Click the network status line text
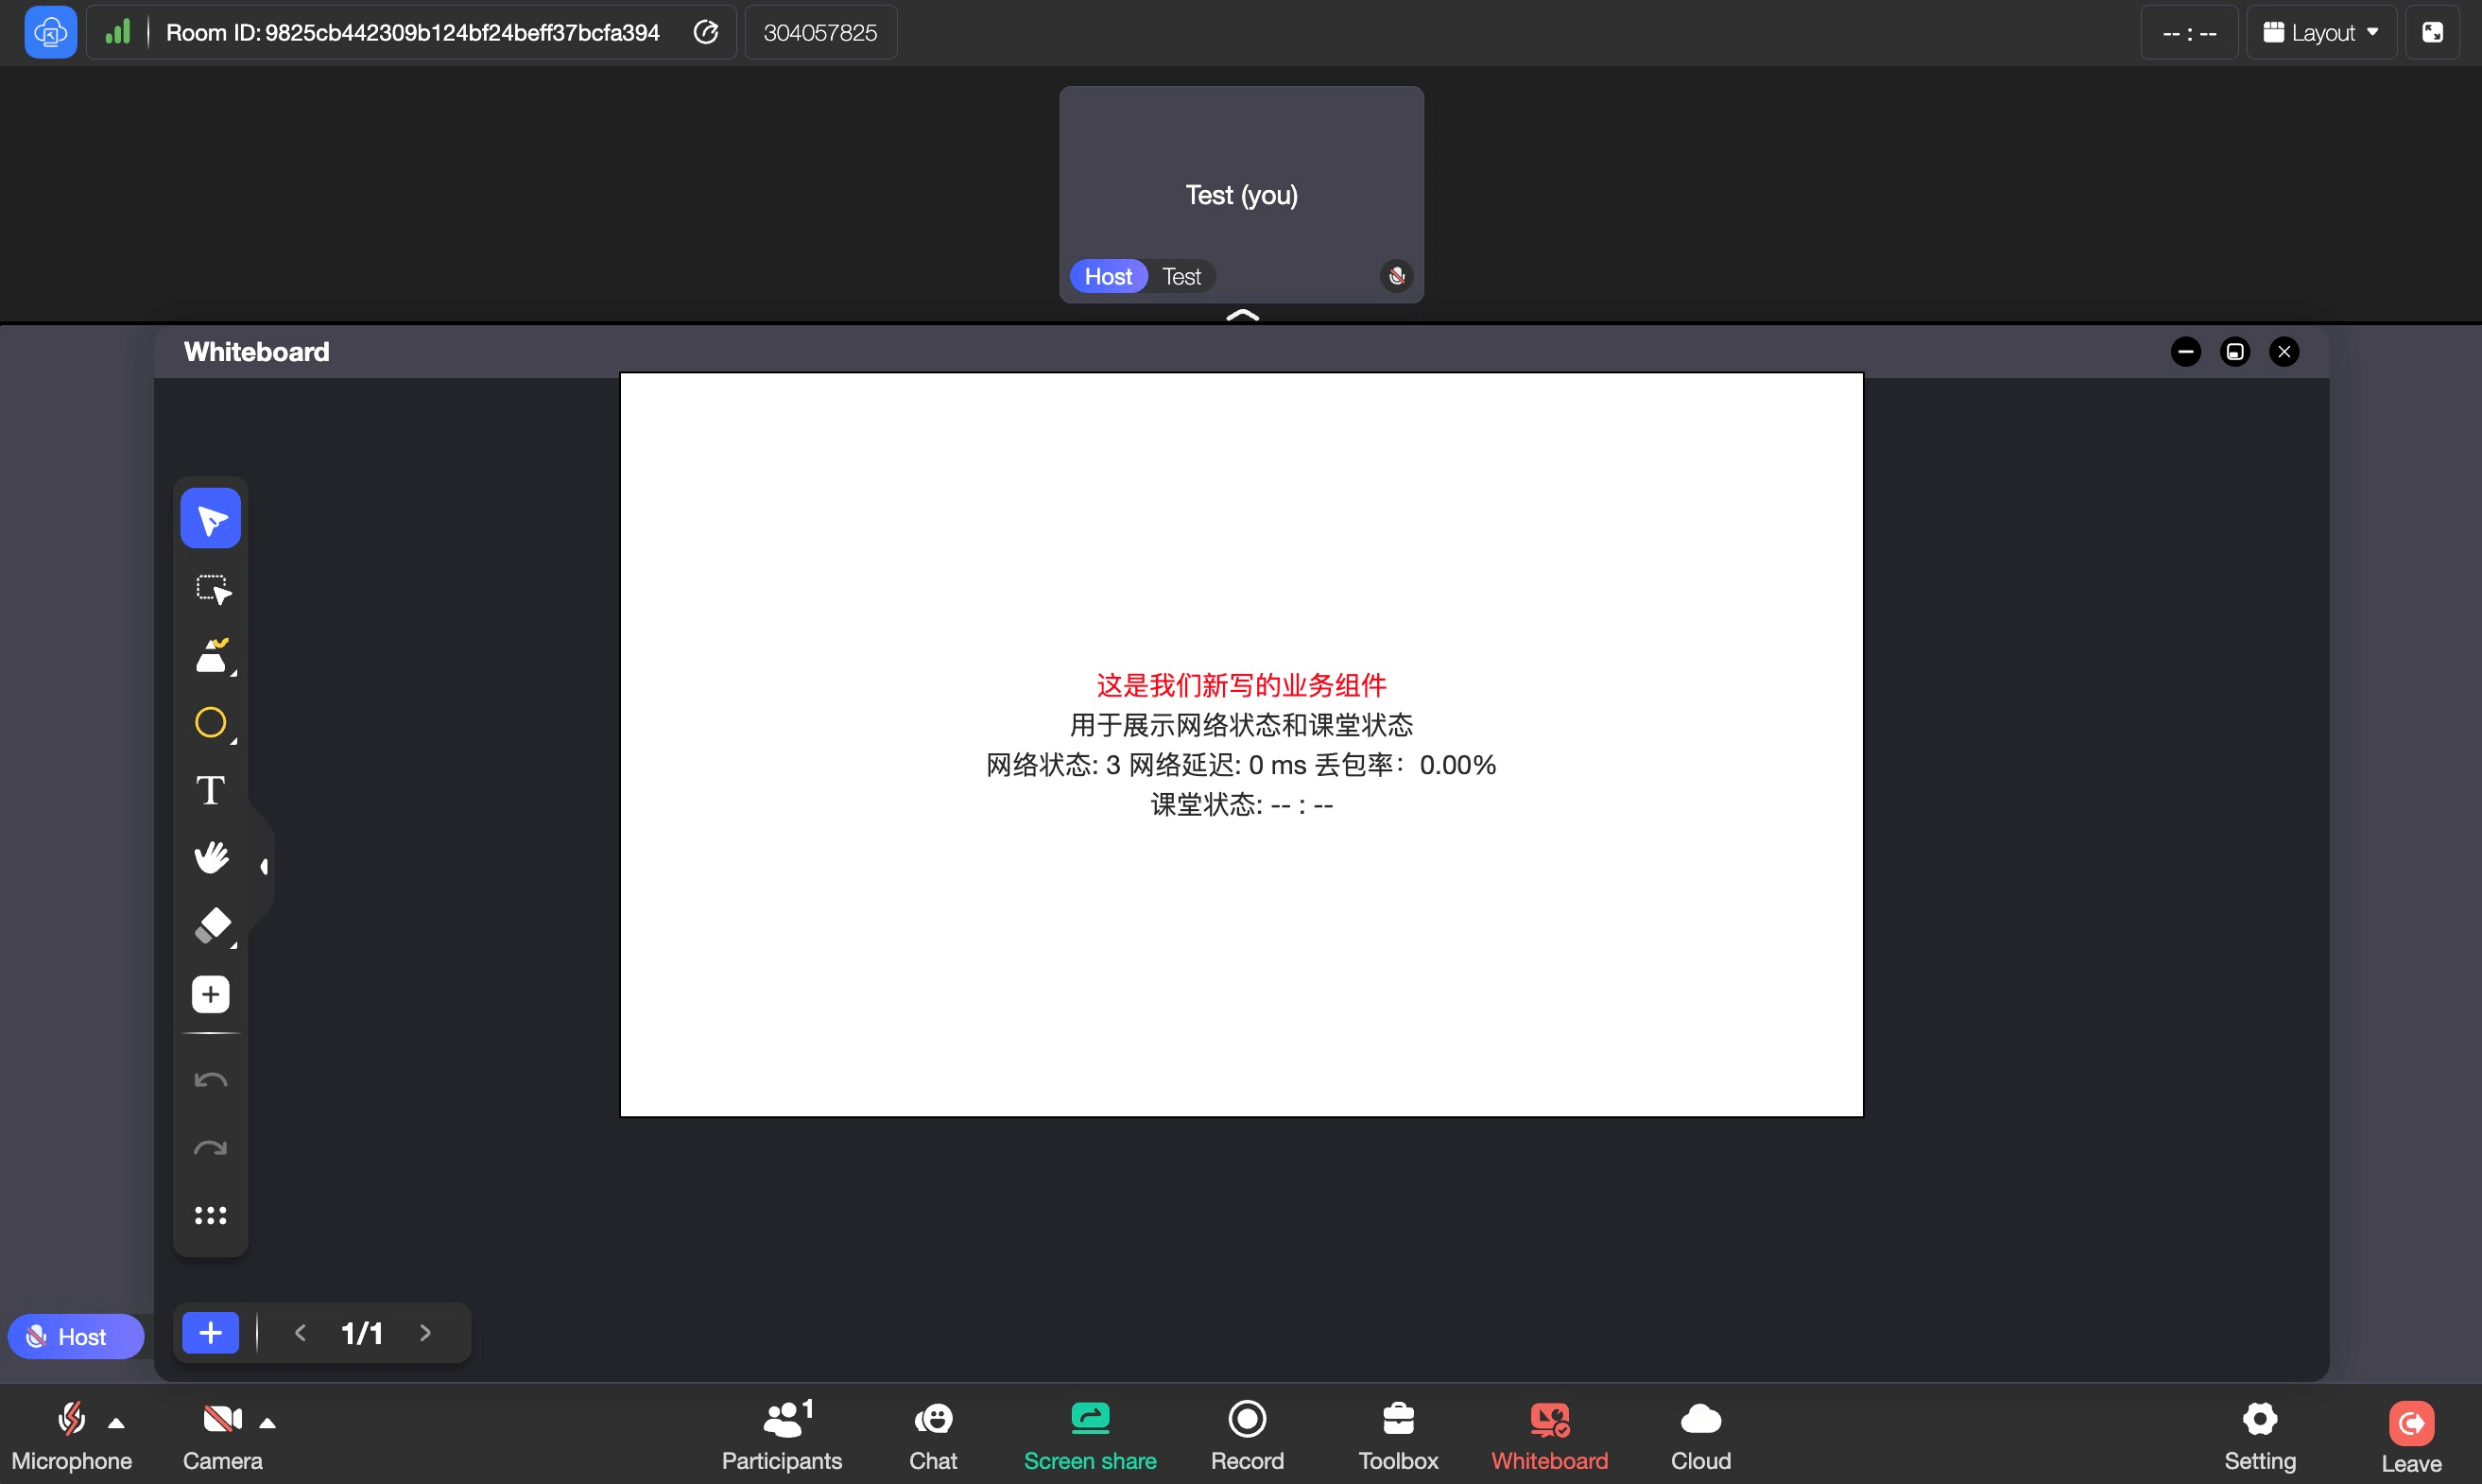 click(x=1241, y=765)
